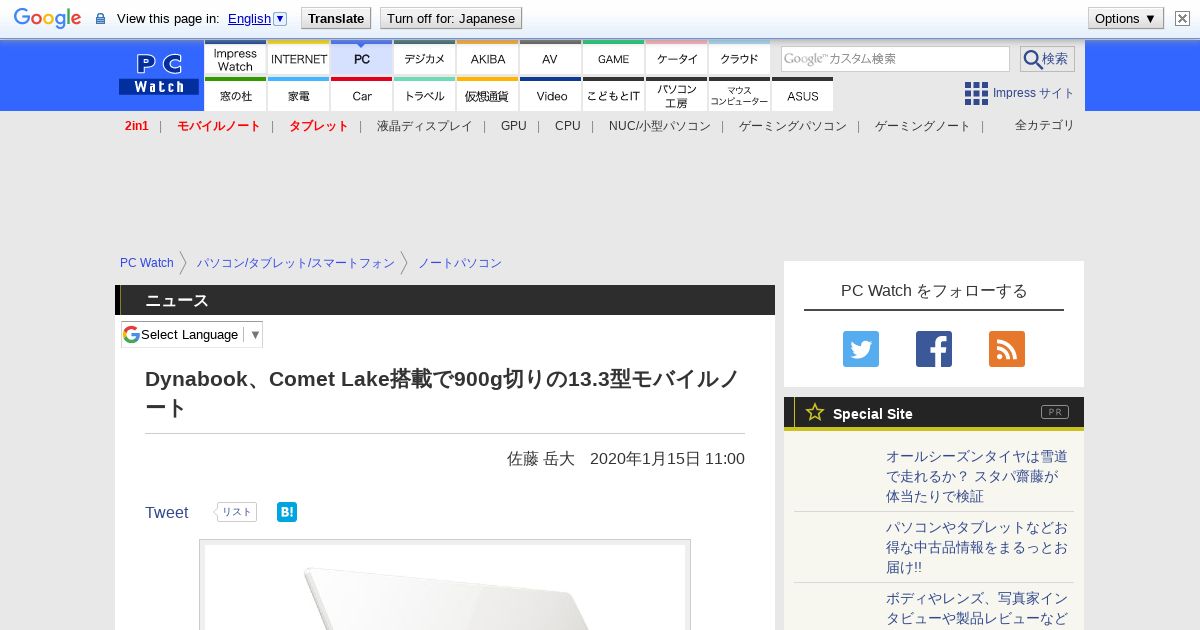Click the Impress サイト text link
1200x630 pixels.
point(1034,93)
